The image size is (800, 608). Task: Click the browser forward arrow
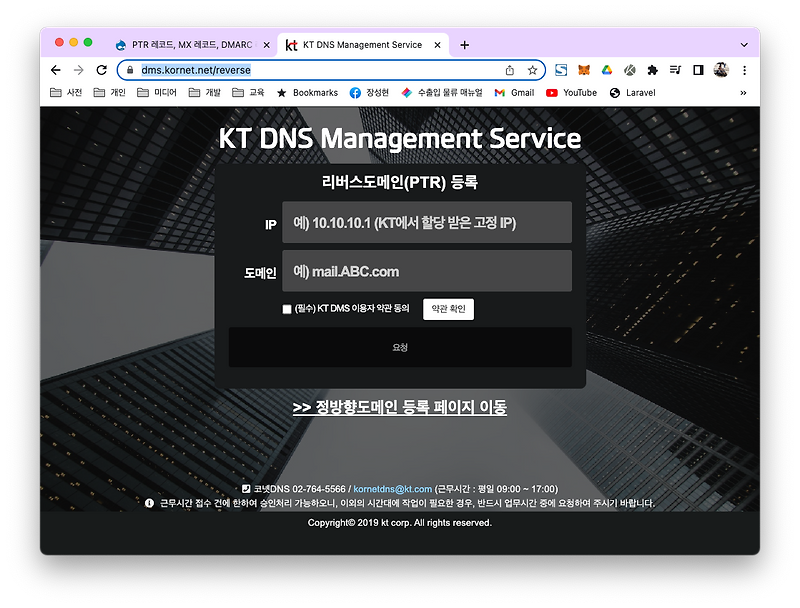[79, 70]
